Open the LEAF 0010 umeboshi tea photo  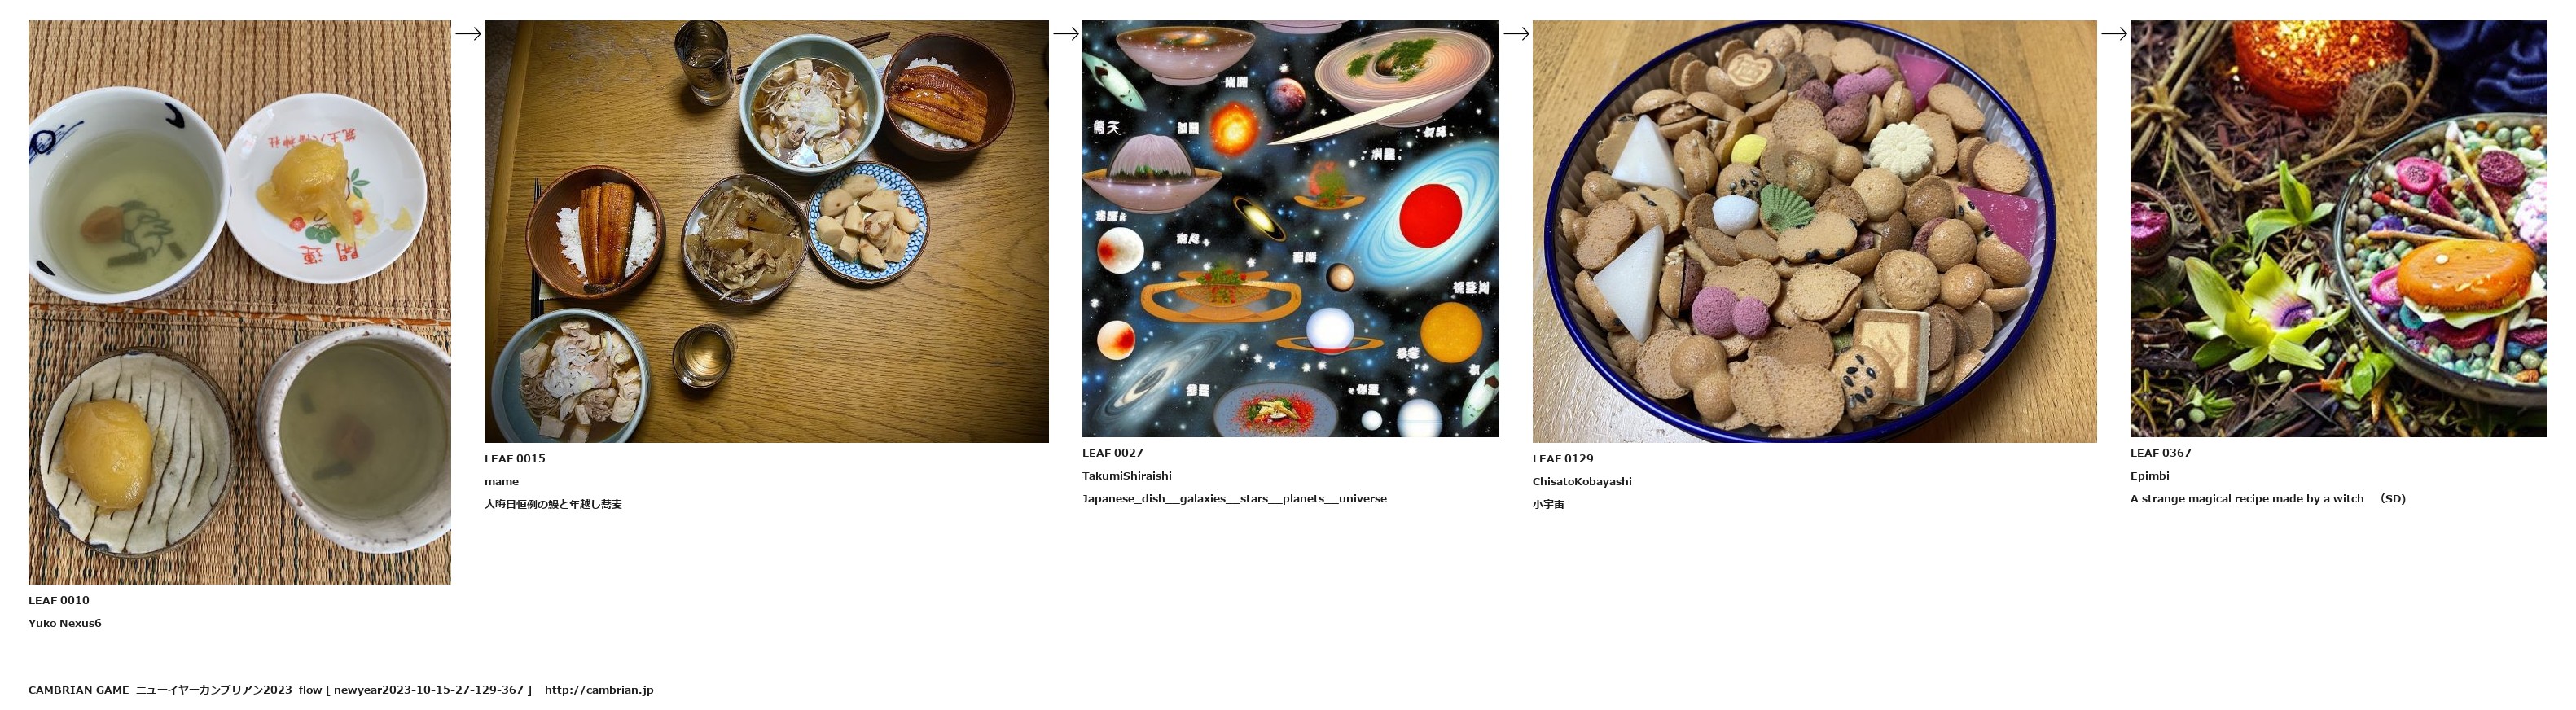coord(239,302)
